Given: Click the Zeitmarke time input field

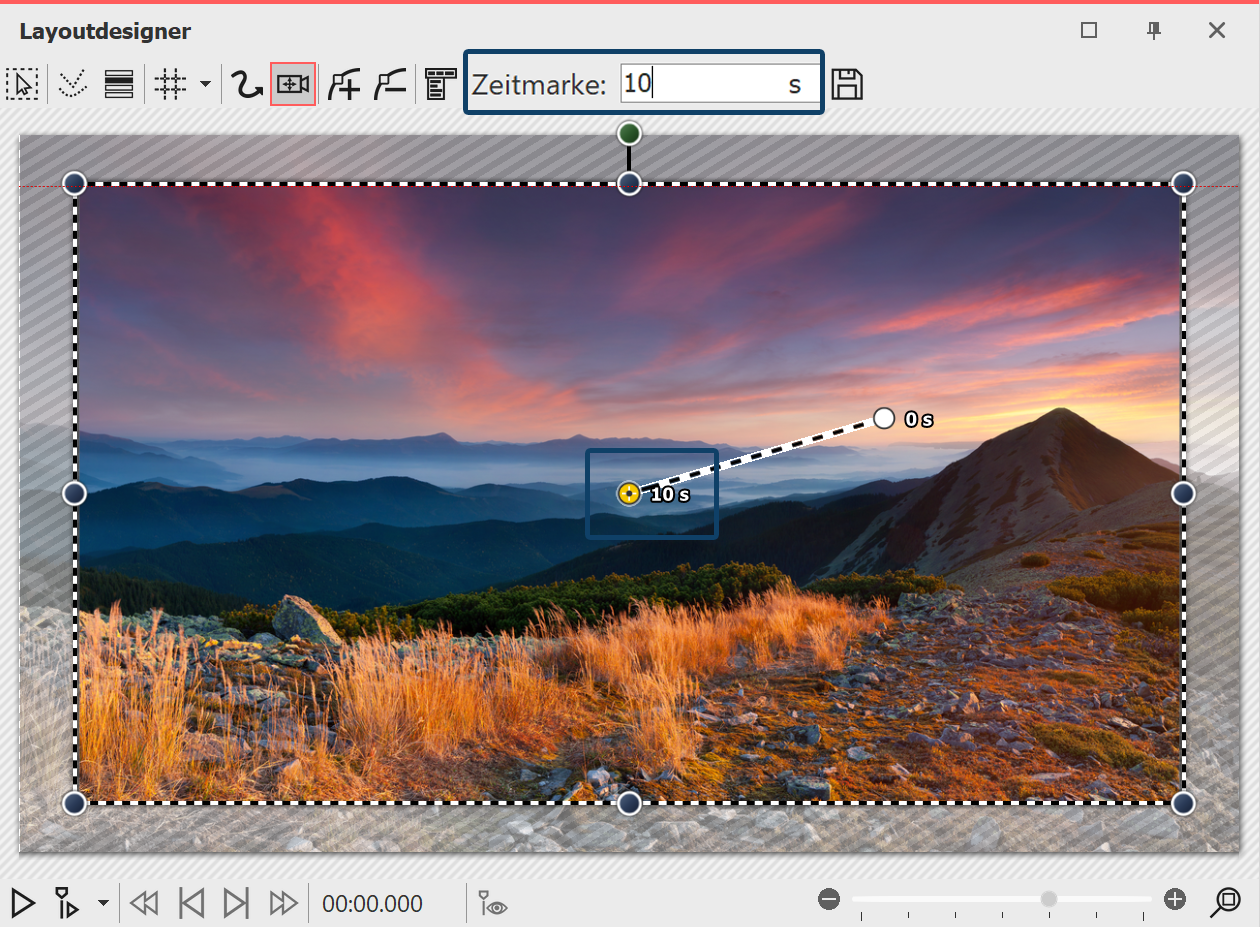Looking at the screenshot, I should [x=700, y=84].
